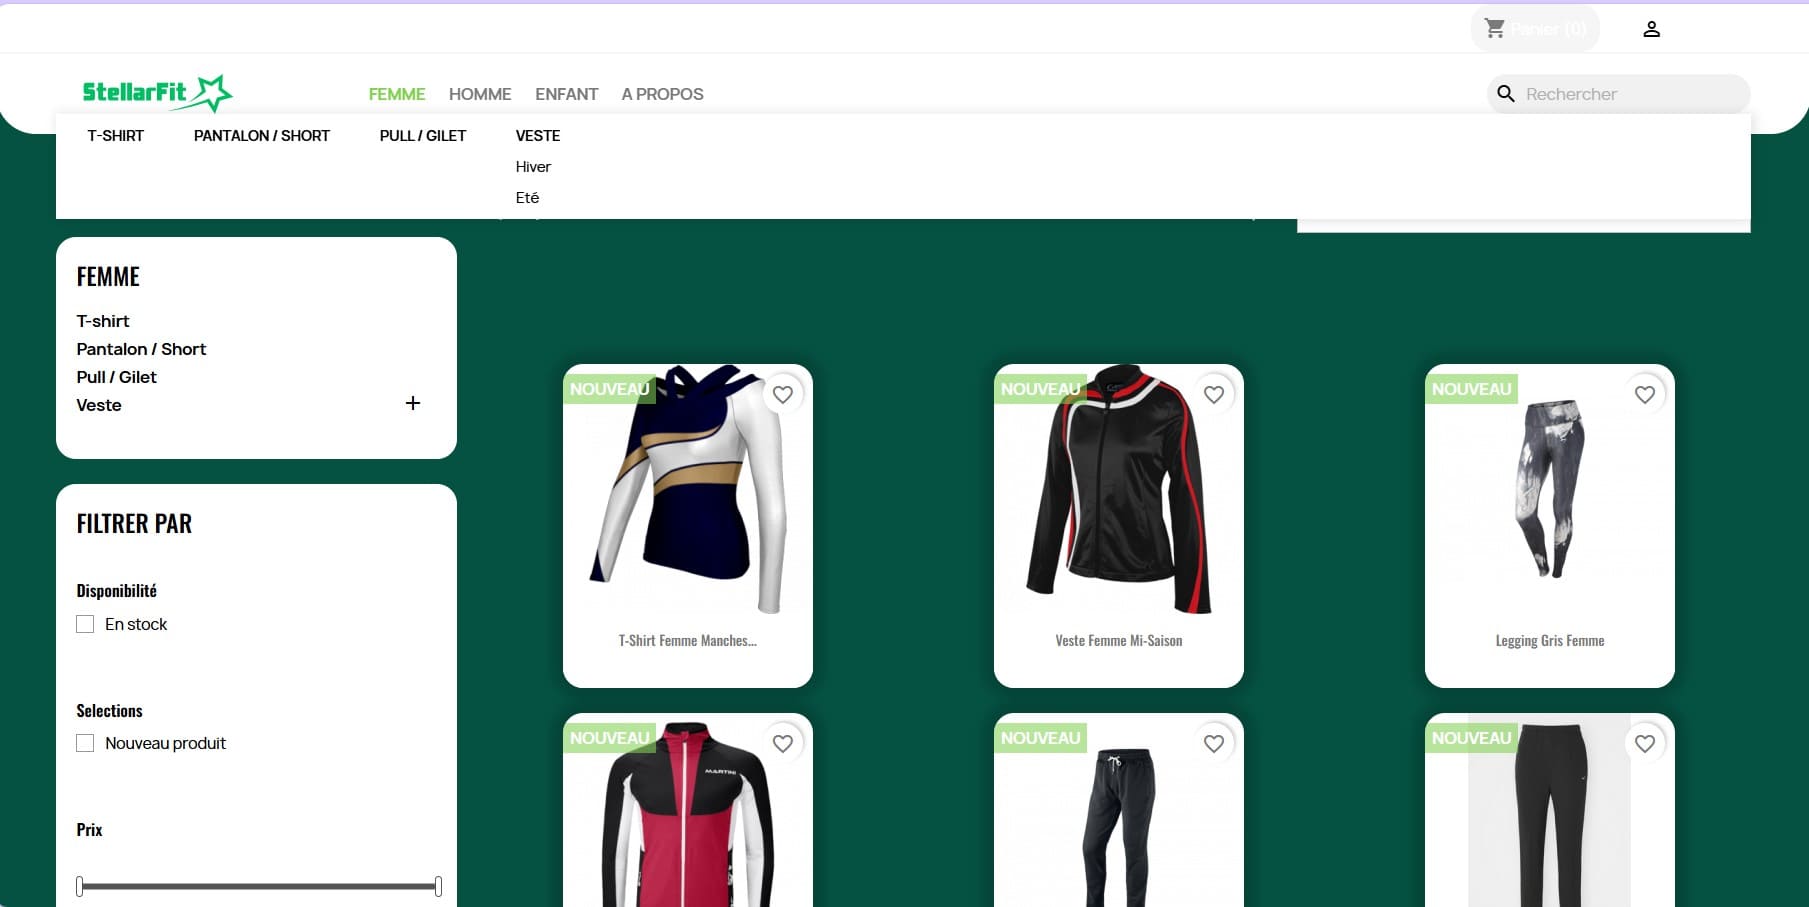Open the Pantalon / Short sidebar link

(141, 349)
